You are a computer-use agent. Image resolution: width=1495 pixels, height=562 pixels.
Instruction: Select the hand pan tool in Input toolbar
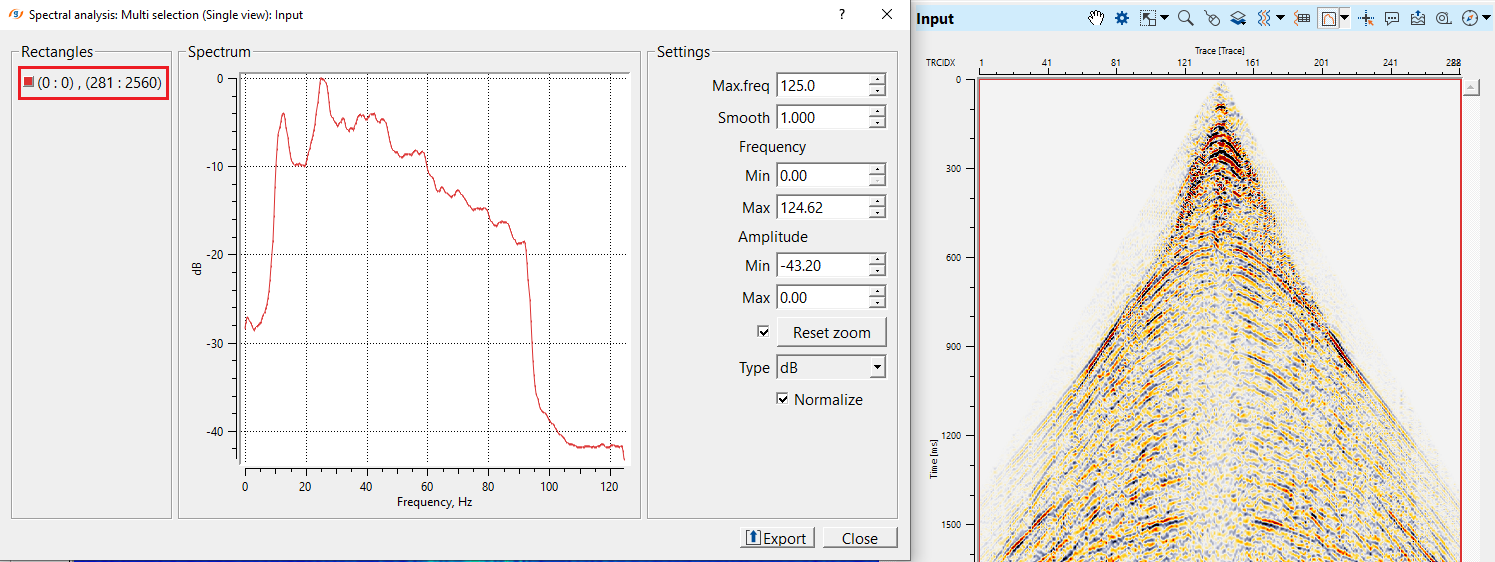[x=1096, y=18]
